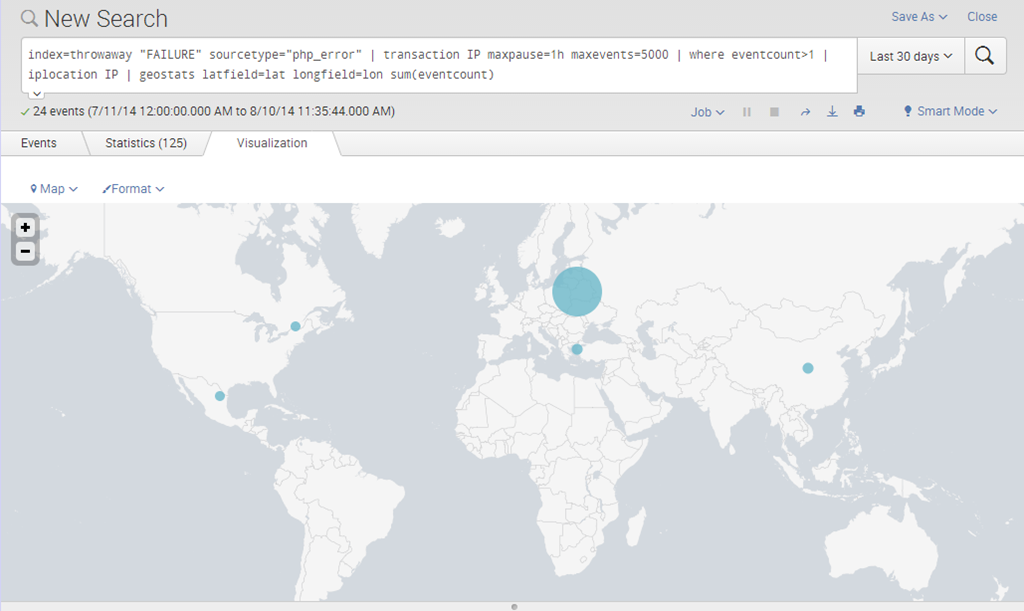Expand the search box with the chevron
1024x611 pixels.
pos(37,94)
